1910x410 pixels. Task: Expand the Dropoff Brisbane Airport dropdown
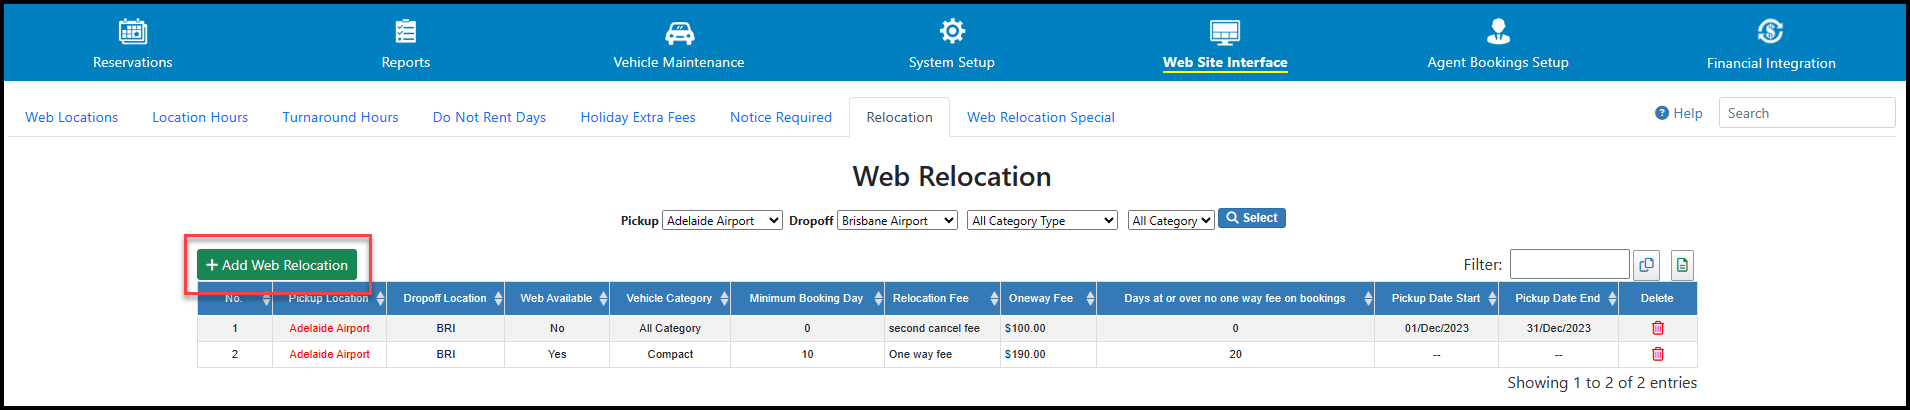[x=897, y=221]
